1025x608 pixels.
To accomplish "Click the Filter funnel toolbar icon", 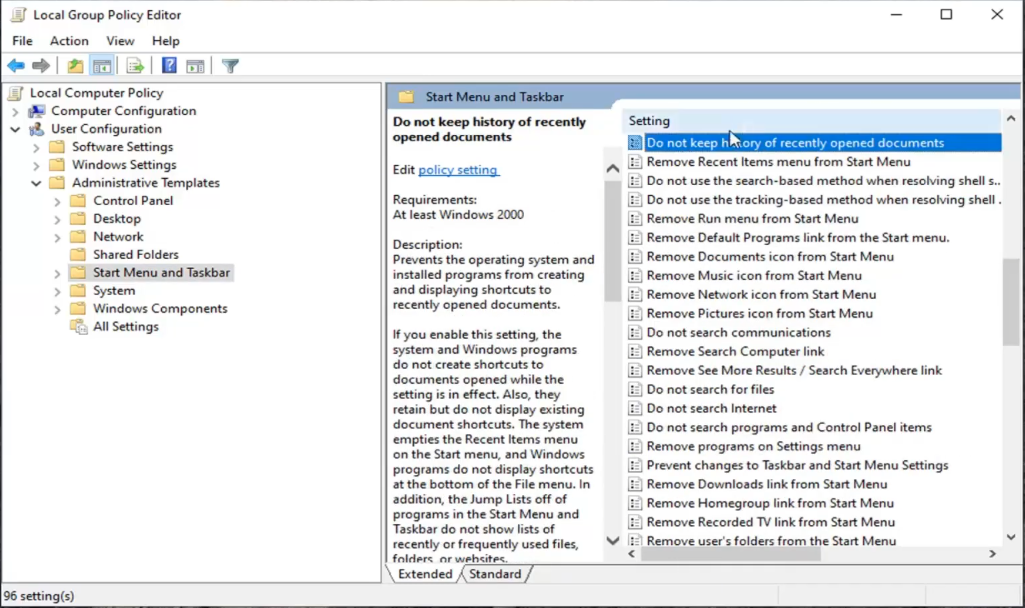I will [230, 65].
